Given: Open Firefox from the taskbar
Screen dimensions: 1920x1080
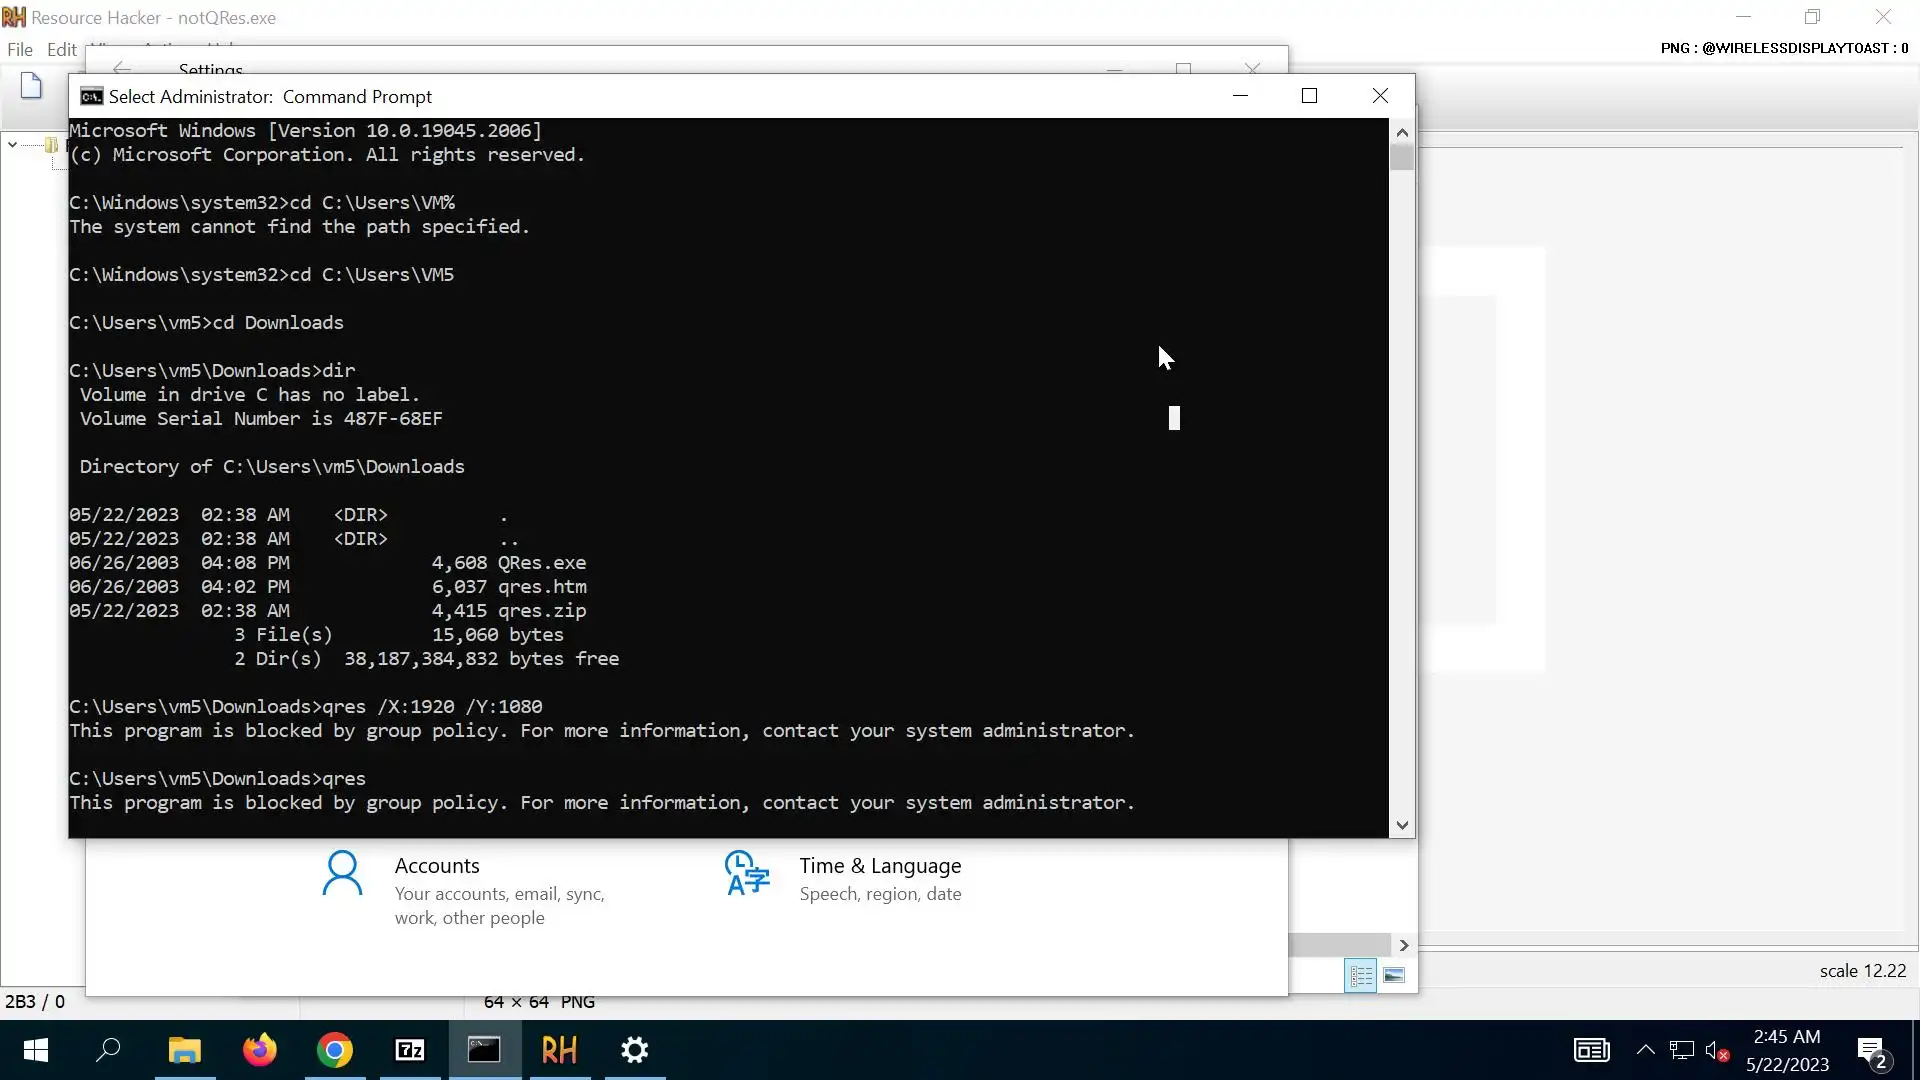Looking at the screenshot, I should click(x=260, y=1050).
